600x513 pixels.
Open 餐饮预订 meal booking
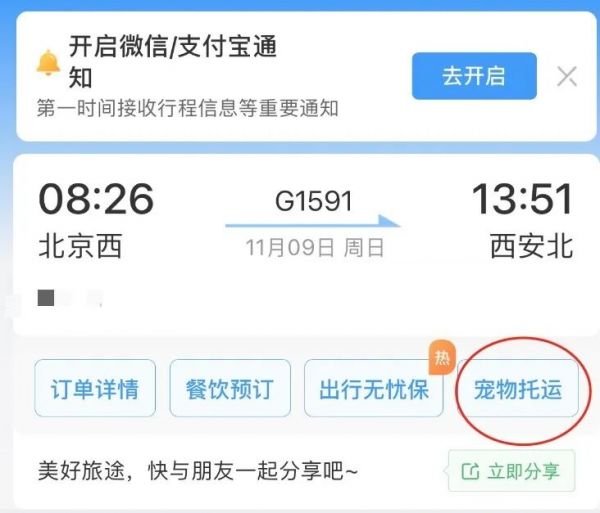click(x=230, y=388)
